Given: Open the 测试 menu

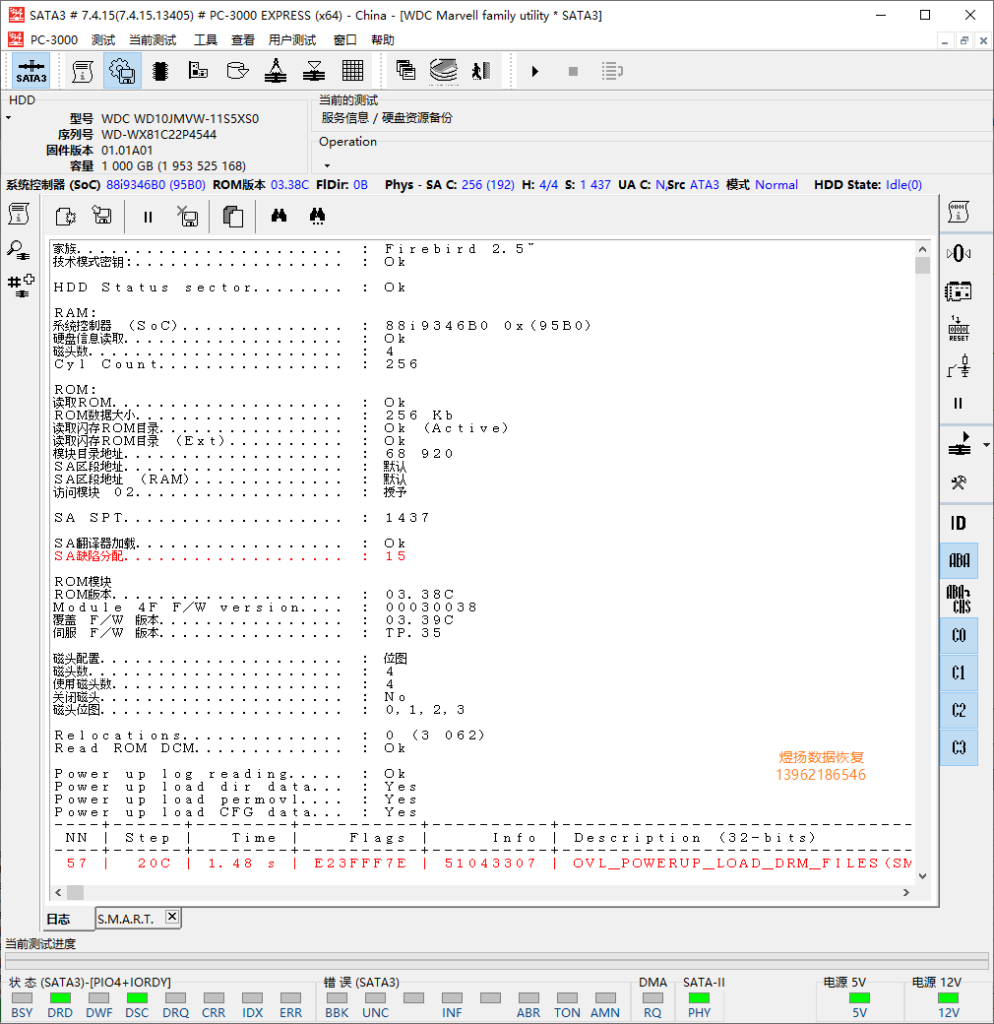Looking at the screenshot, I should (x=103, y=40).
